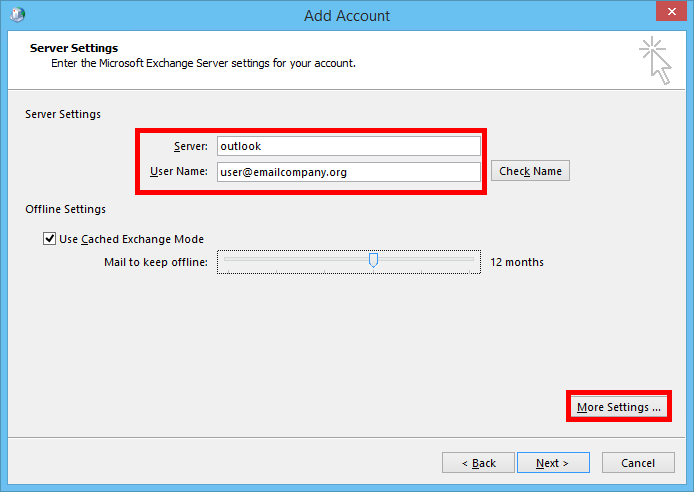
Task: Click the Add Account title bar text
Action: (x=347, y=16)
